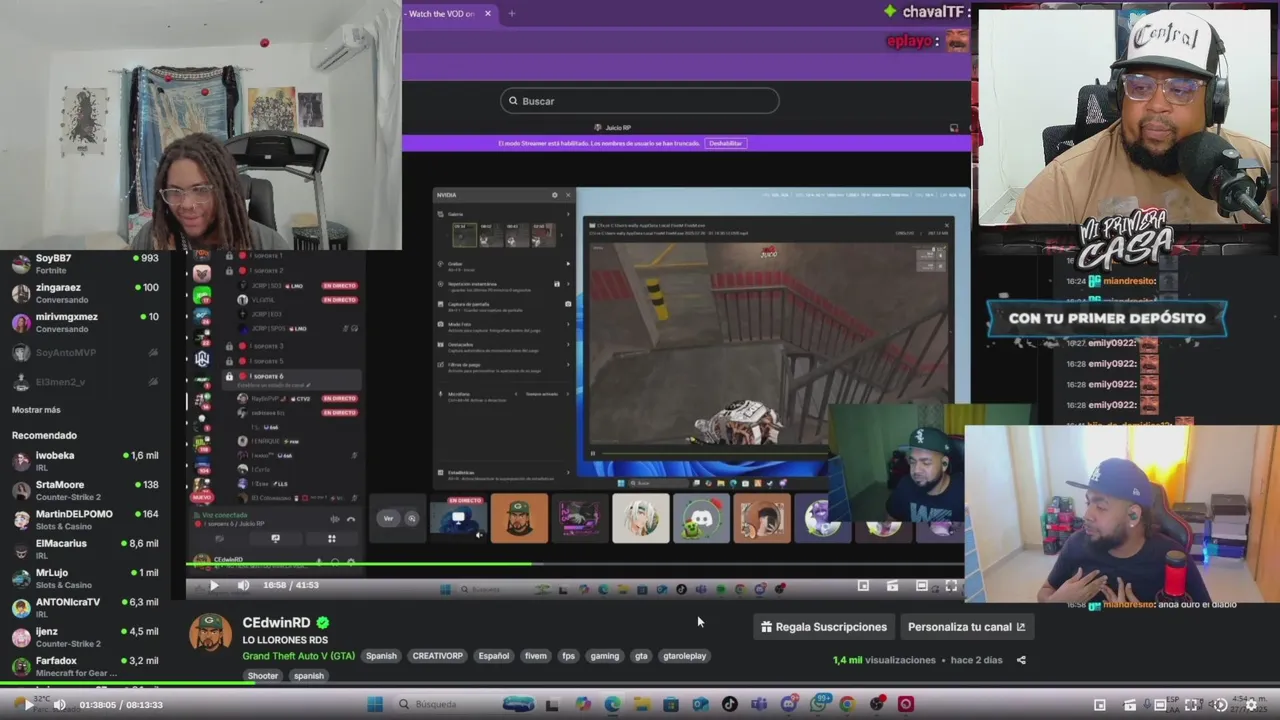Share screen in Discord voice panel
Viewport: 1280px width, 720px height.
coord(276,539)
